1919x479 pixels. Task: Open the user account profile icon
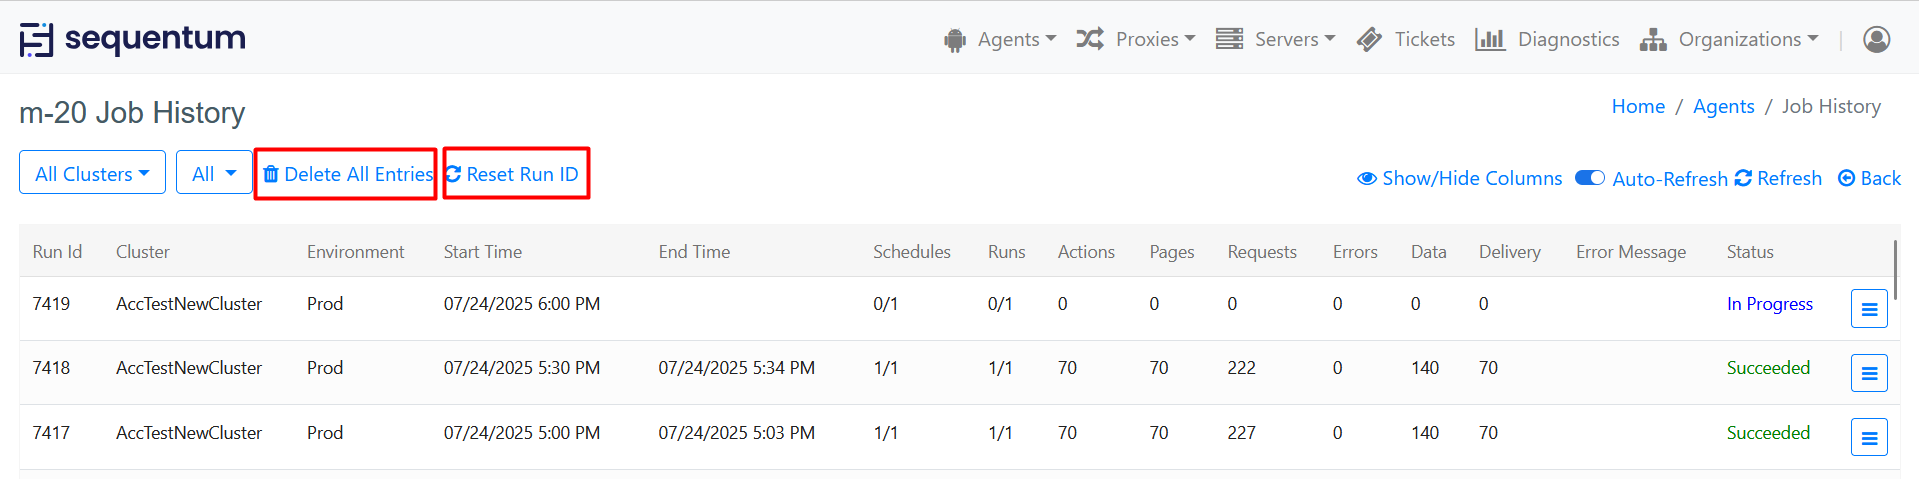[1876, 39]
